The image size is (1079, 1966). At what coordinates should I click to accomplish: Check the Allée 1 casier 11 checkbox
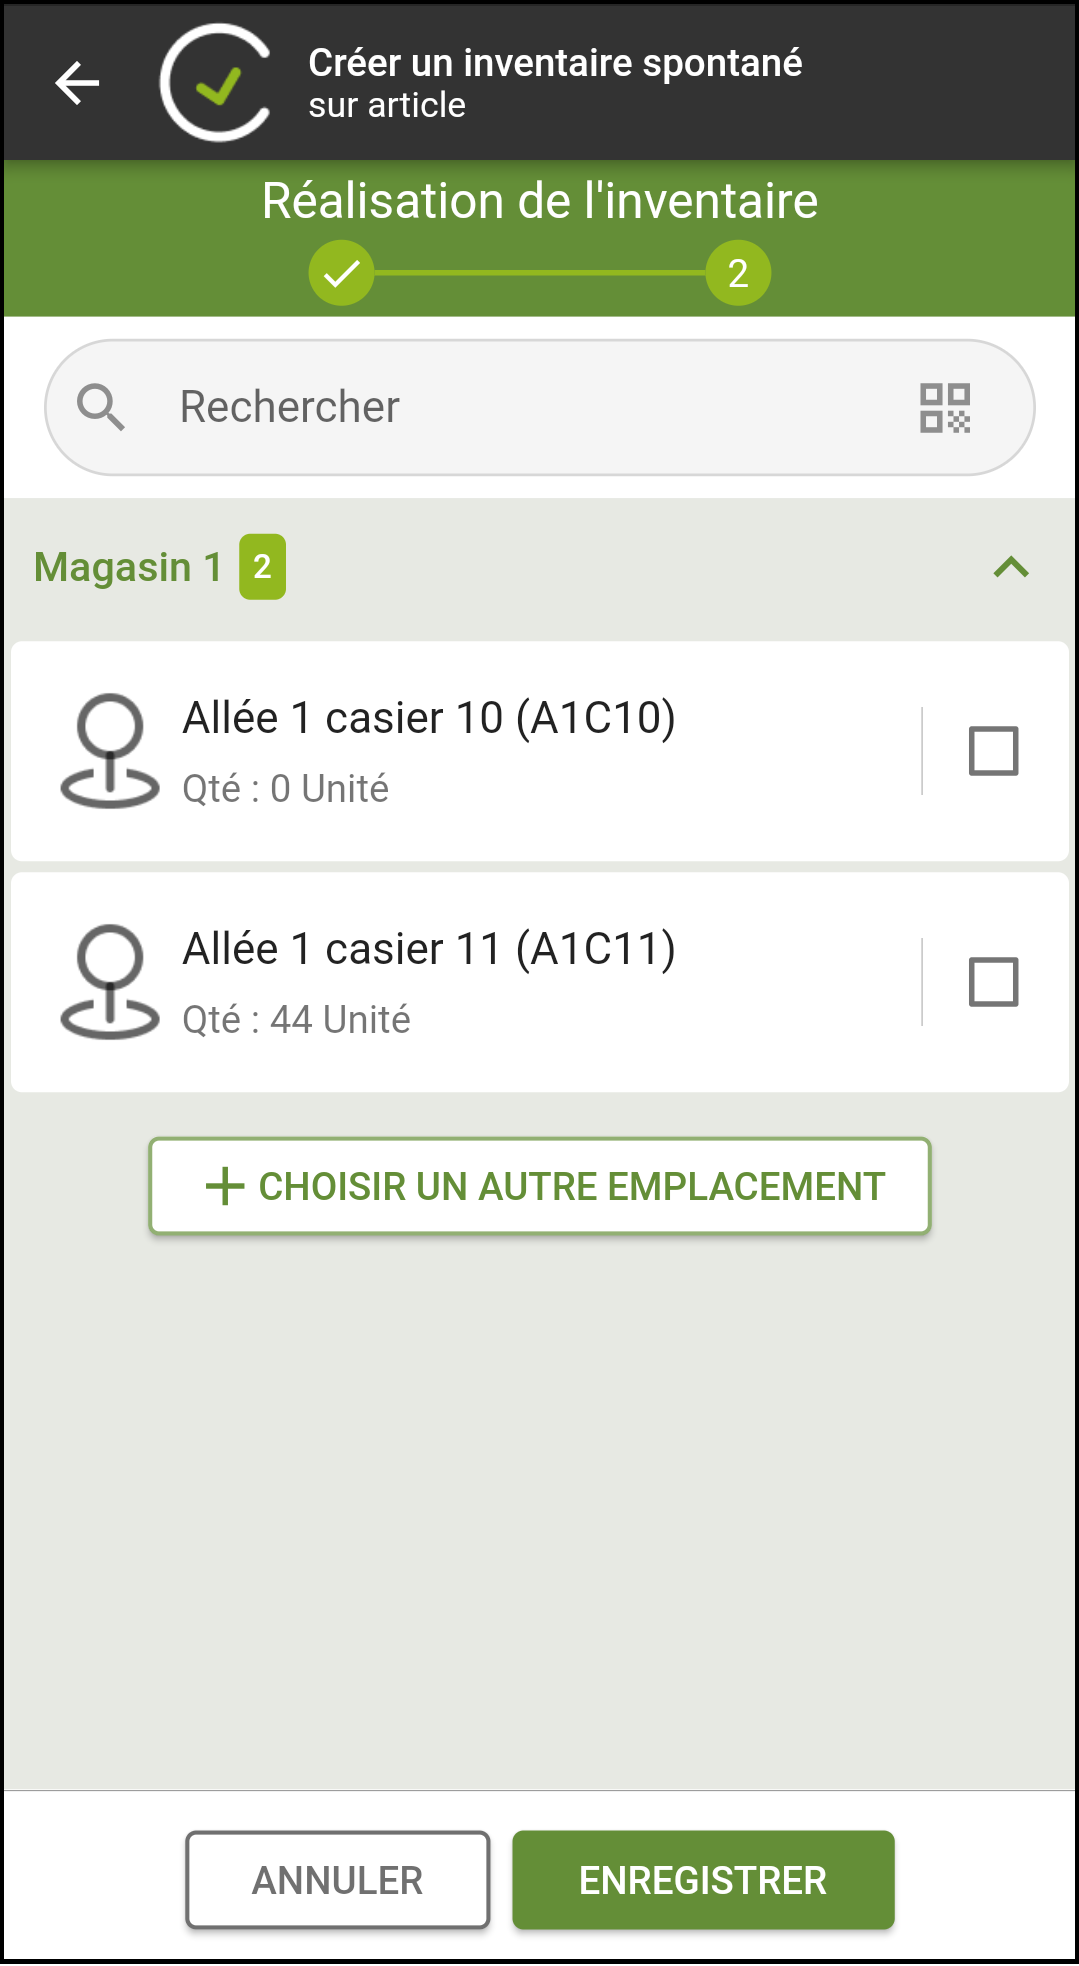point(994,982)
